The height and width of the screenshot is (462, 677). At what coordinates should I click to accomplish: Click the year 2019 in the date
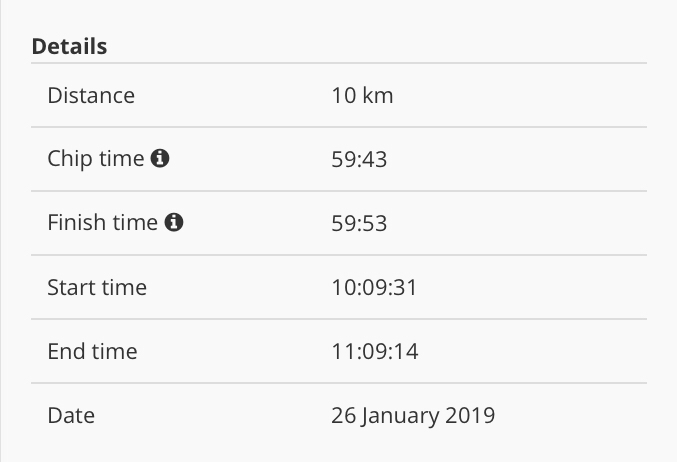click(472, 415)
